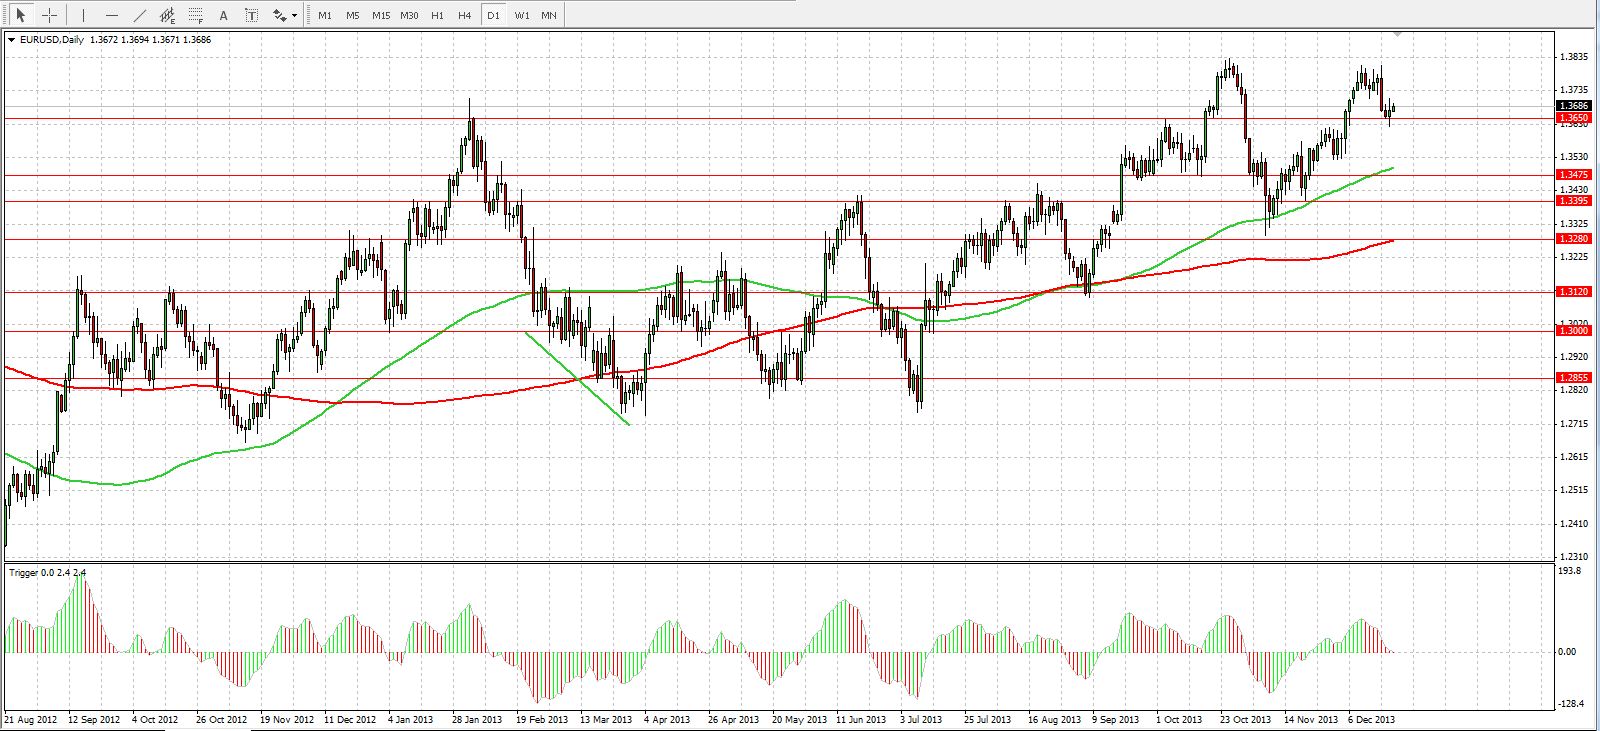The width and height of the screenshot is (1600, 731).
Task: Click the 1.3835 price scale value
Action: pos(1574,57)
